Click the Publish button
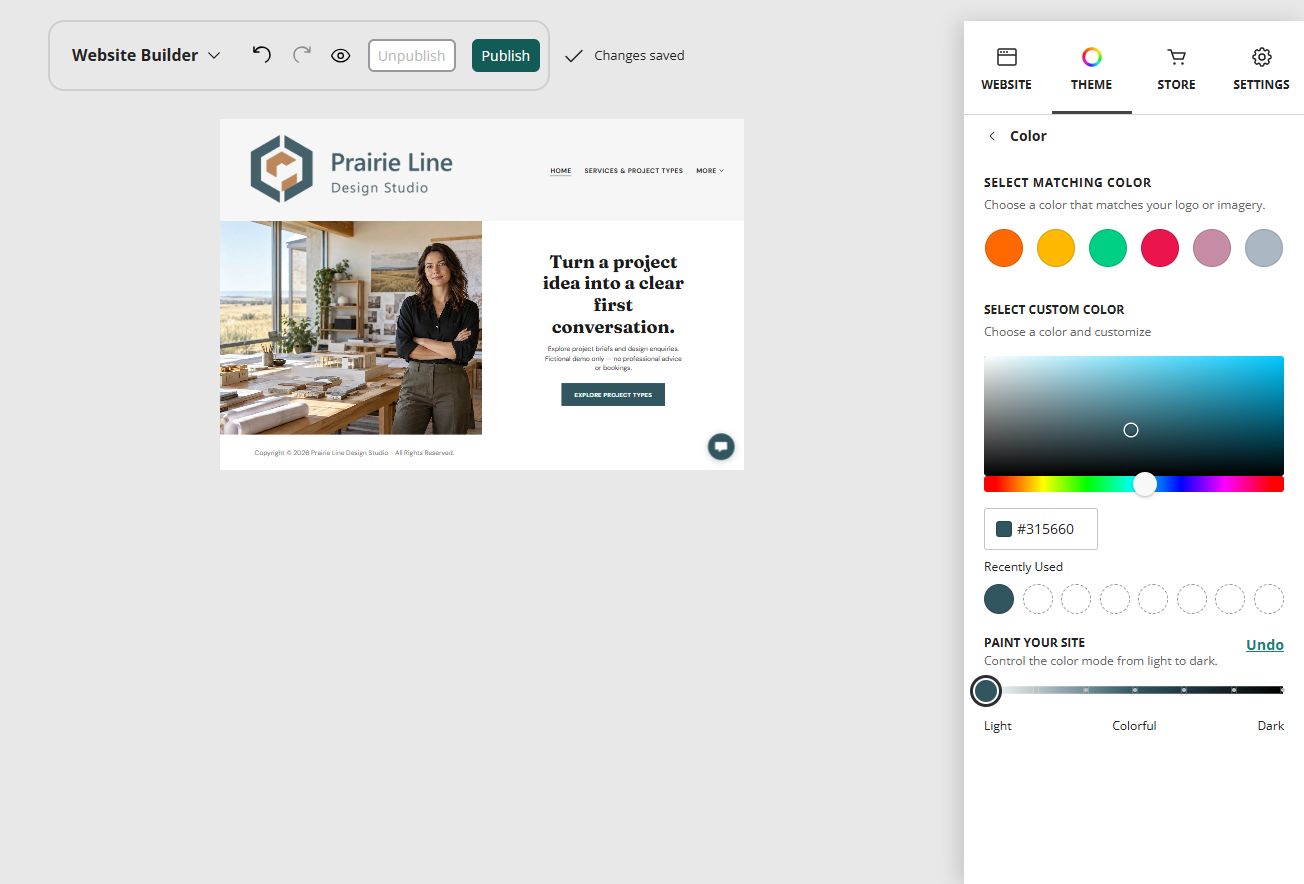The image size is (1304, 884). (506, 56)
